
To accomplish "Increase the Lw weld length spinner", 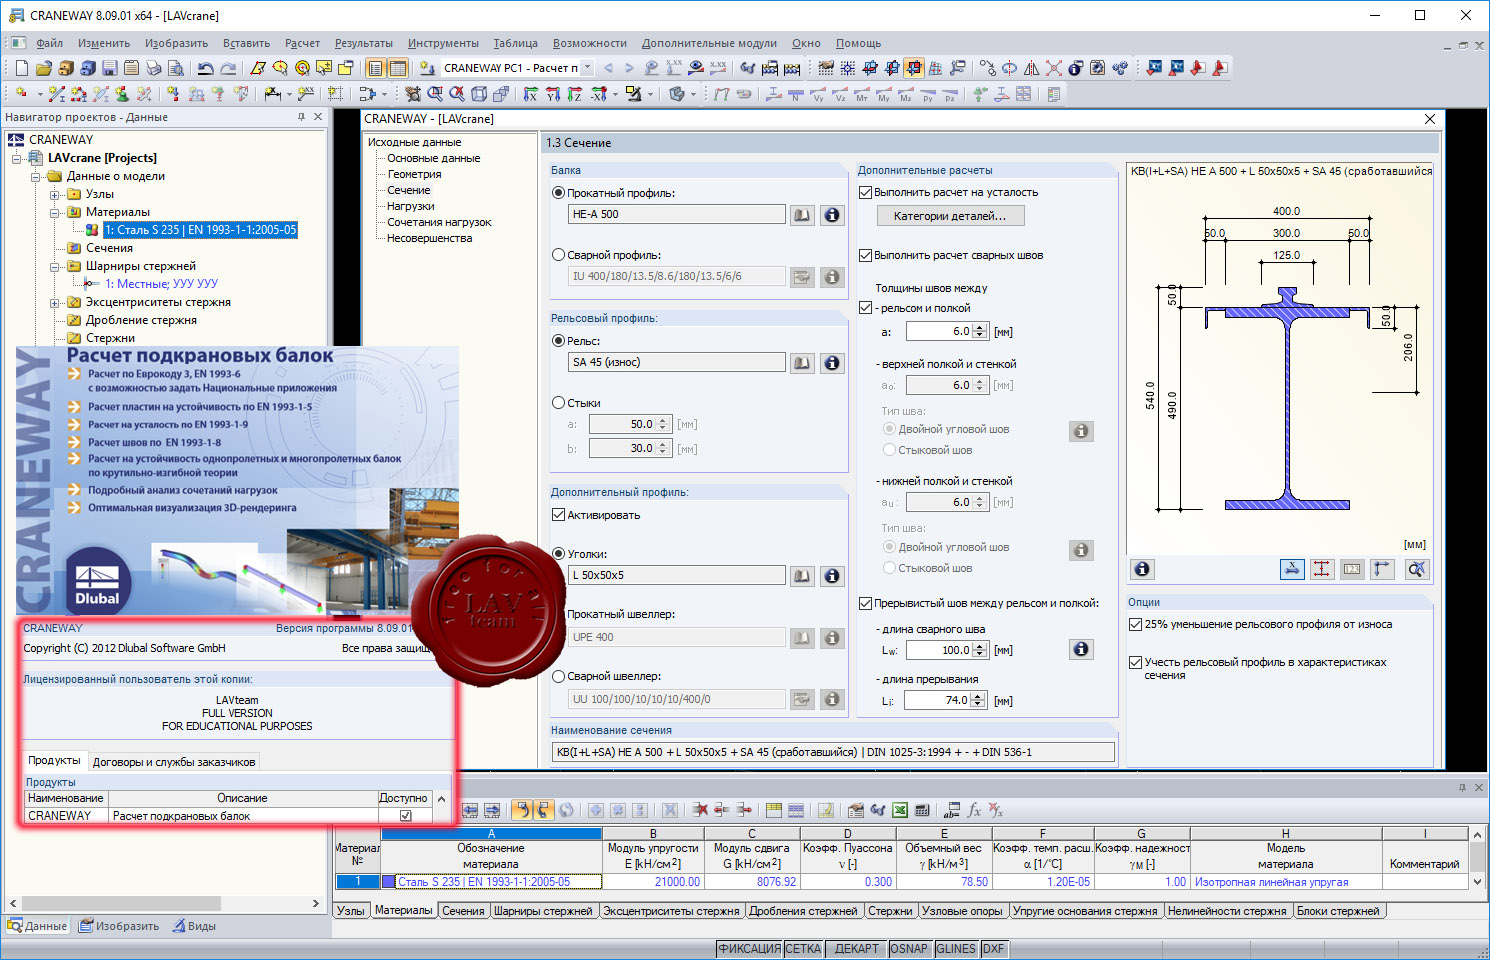I will (x=980, y=646).
